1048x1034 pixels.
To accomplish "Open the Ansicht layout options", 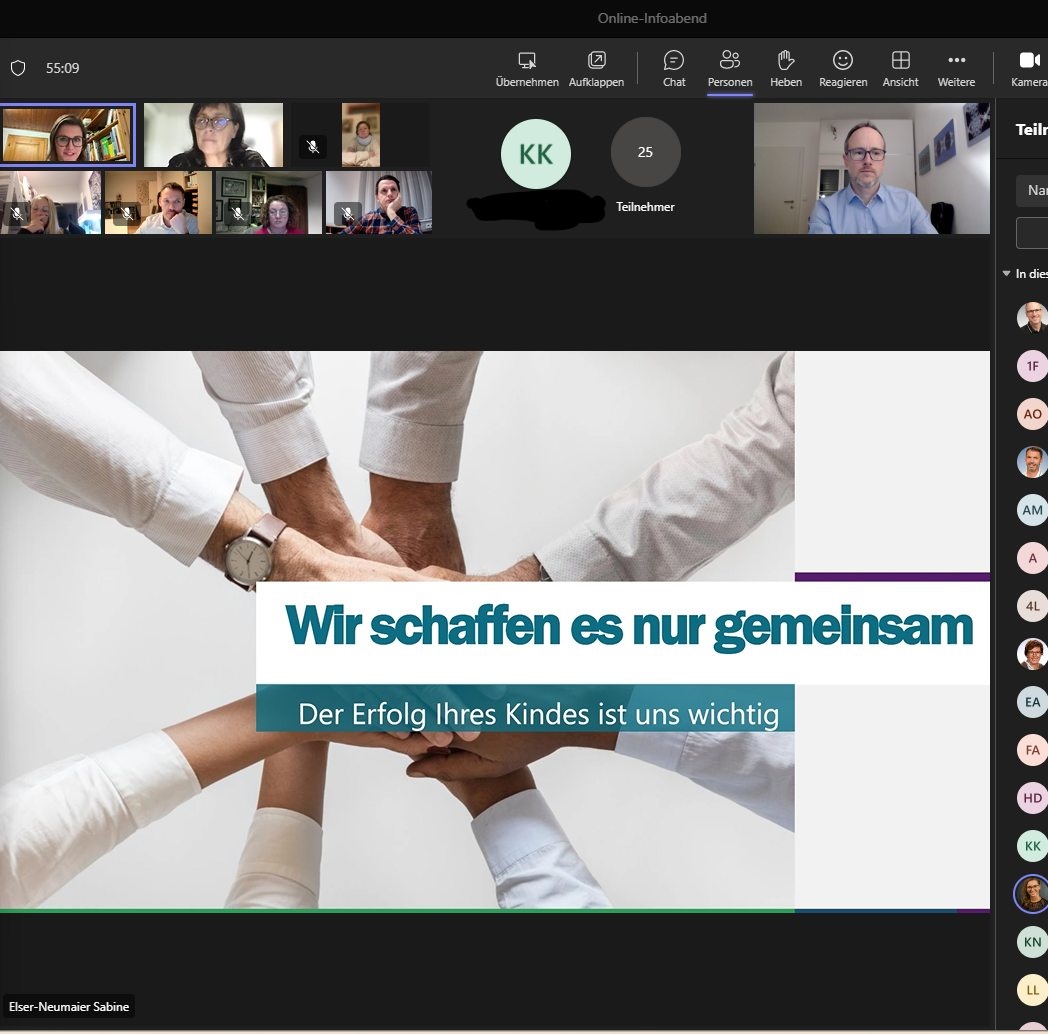I will coord(900,61).
